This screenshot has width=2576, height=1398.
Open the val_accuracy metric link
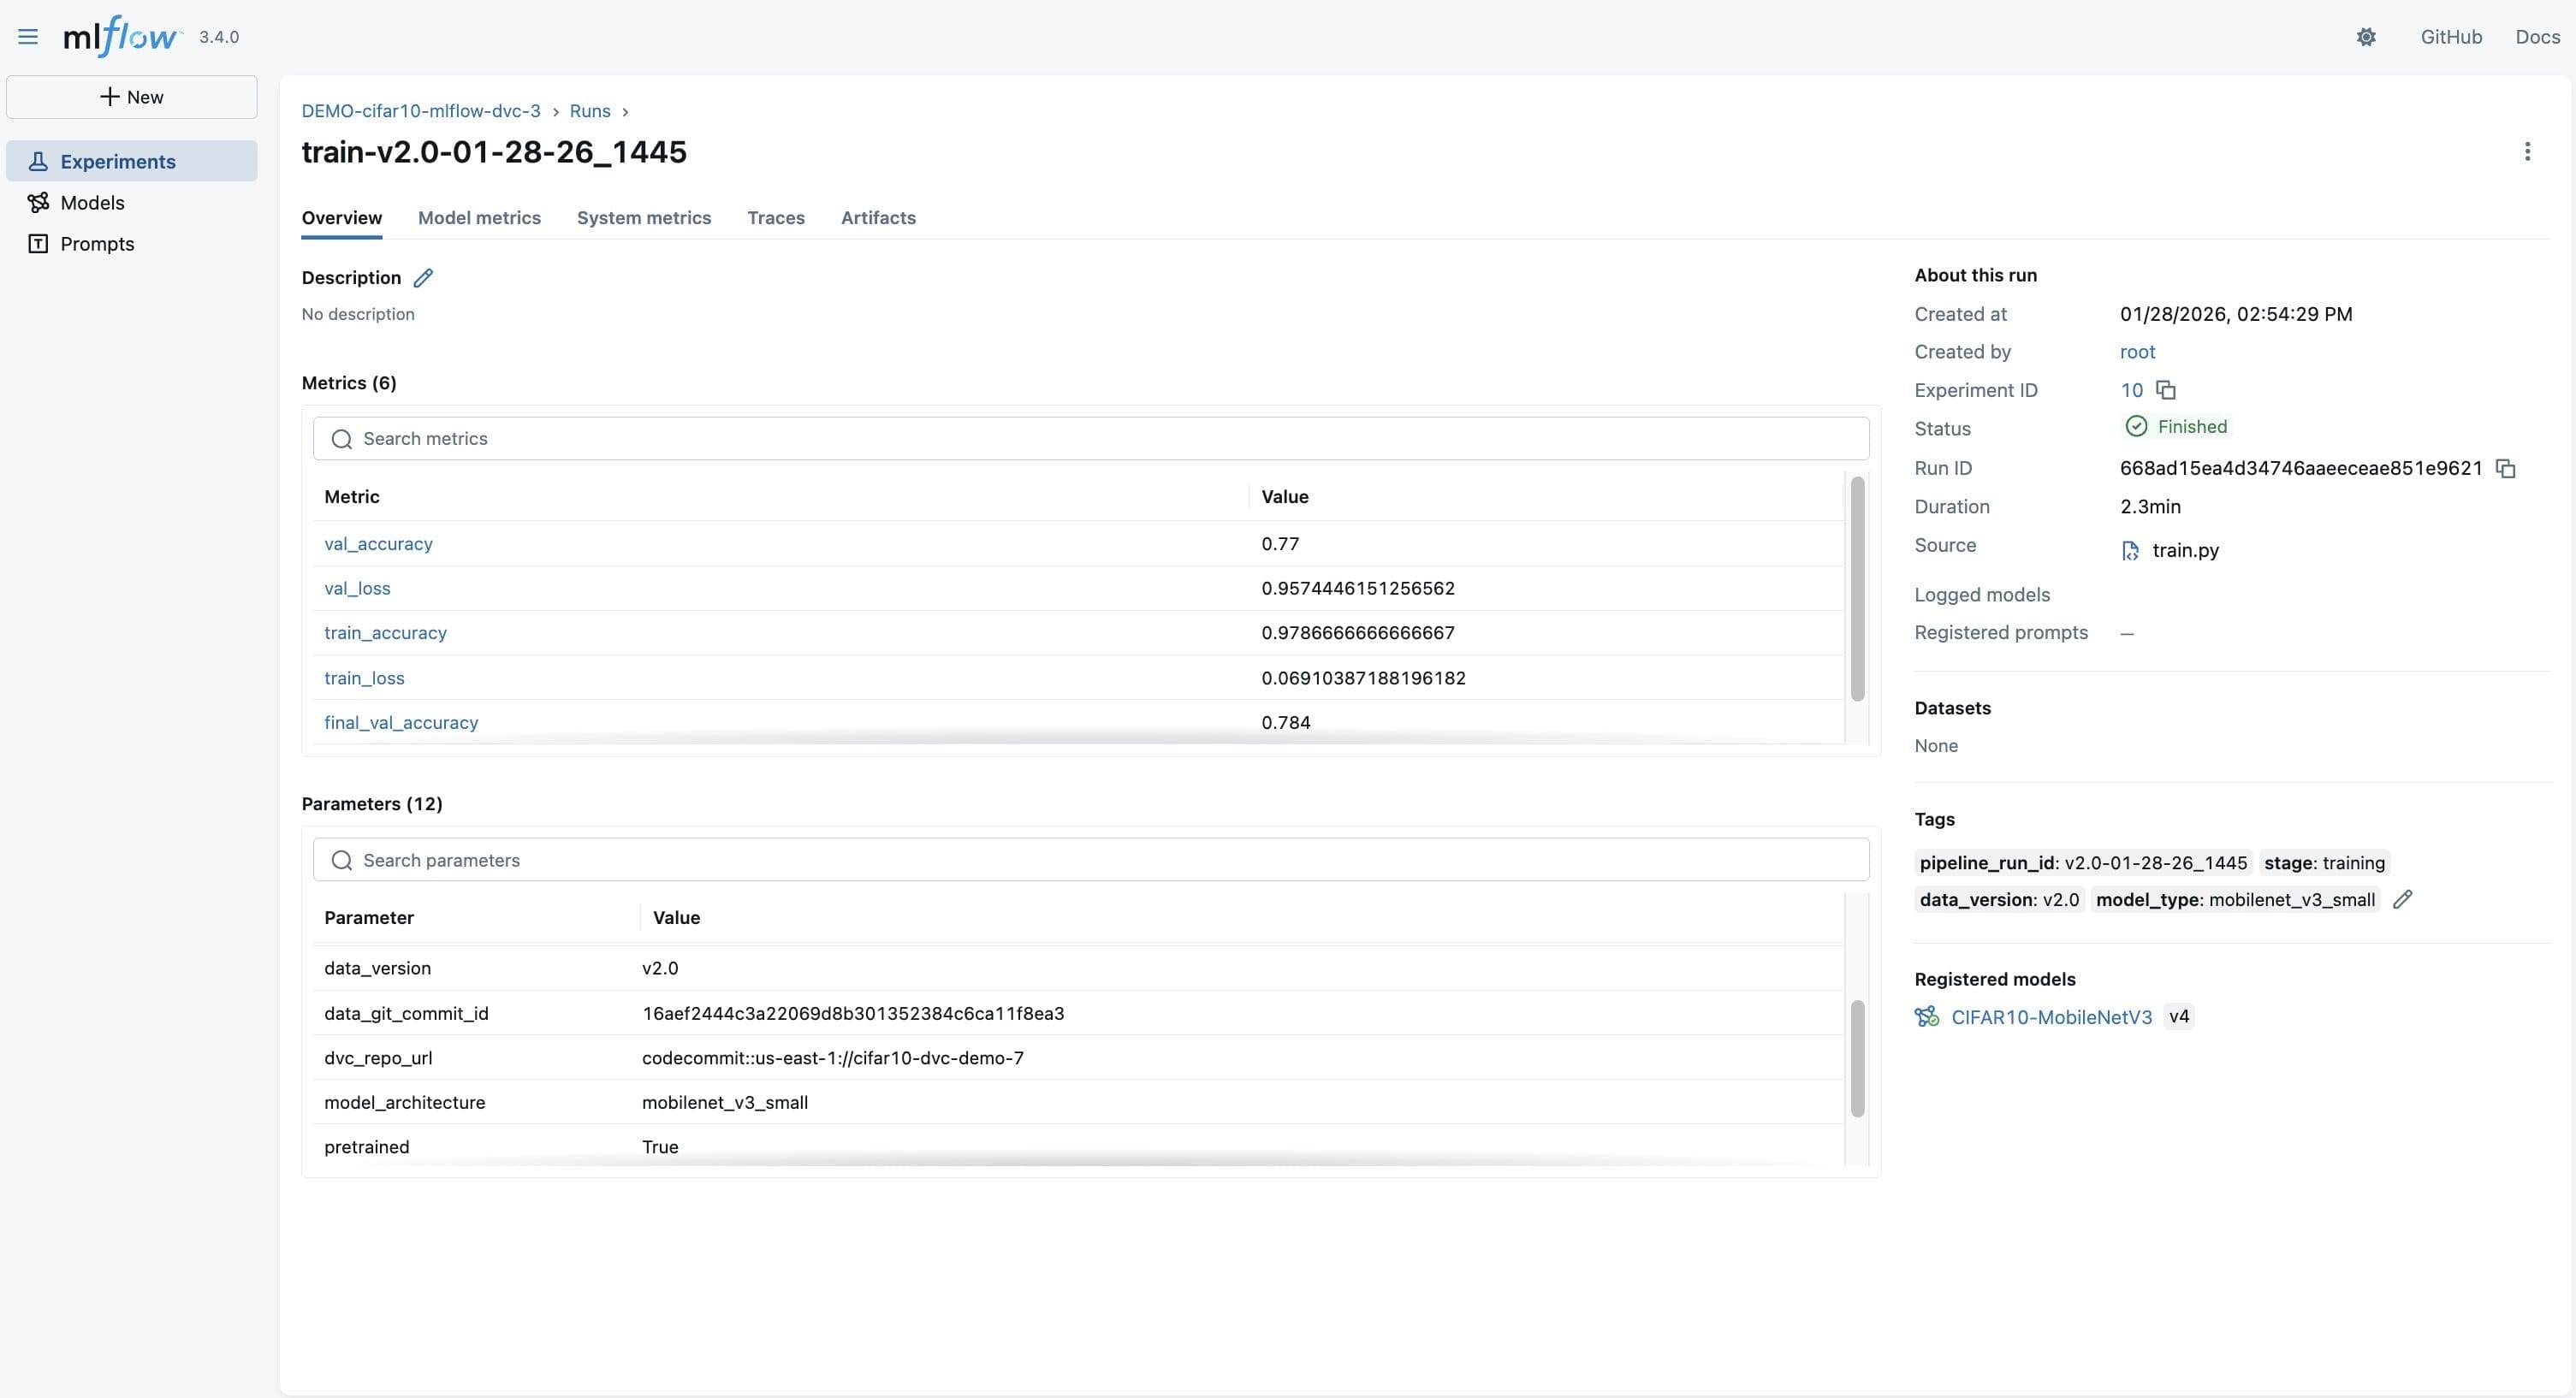click(x=377, y=543)
